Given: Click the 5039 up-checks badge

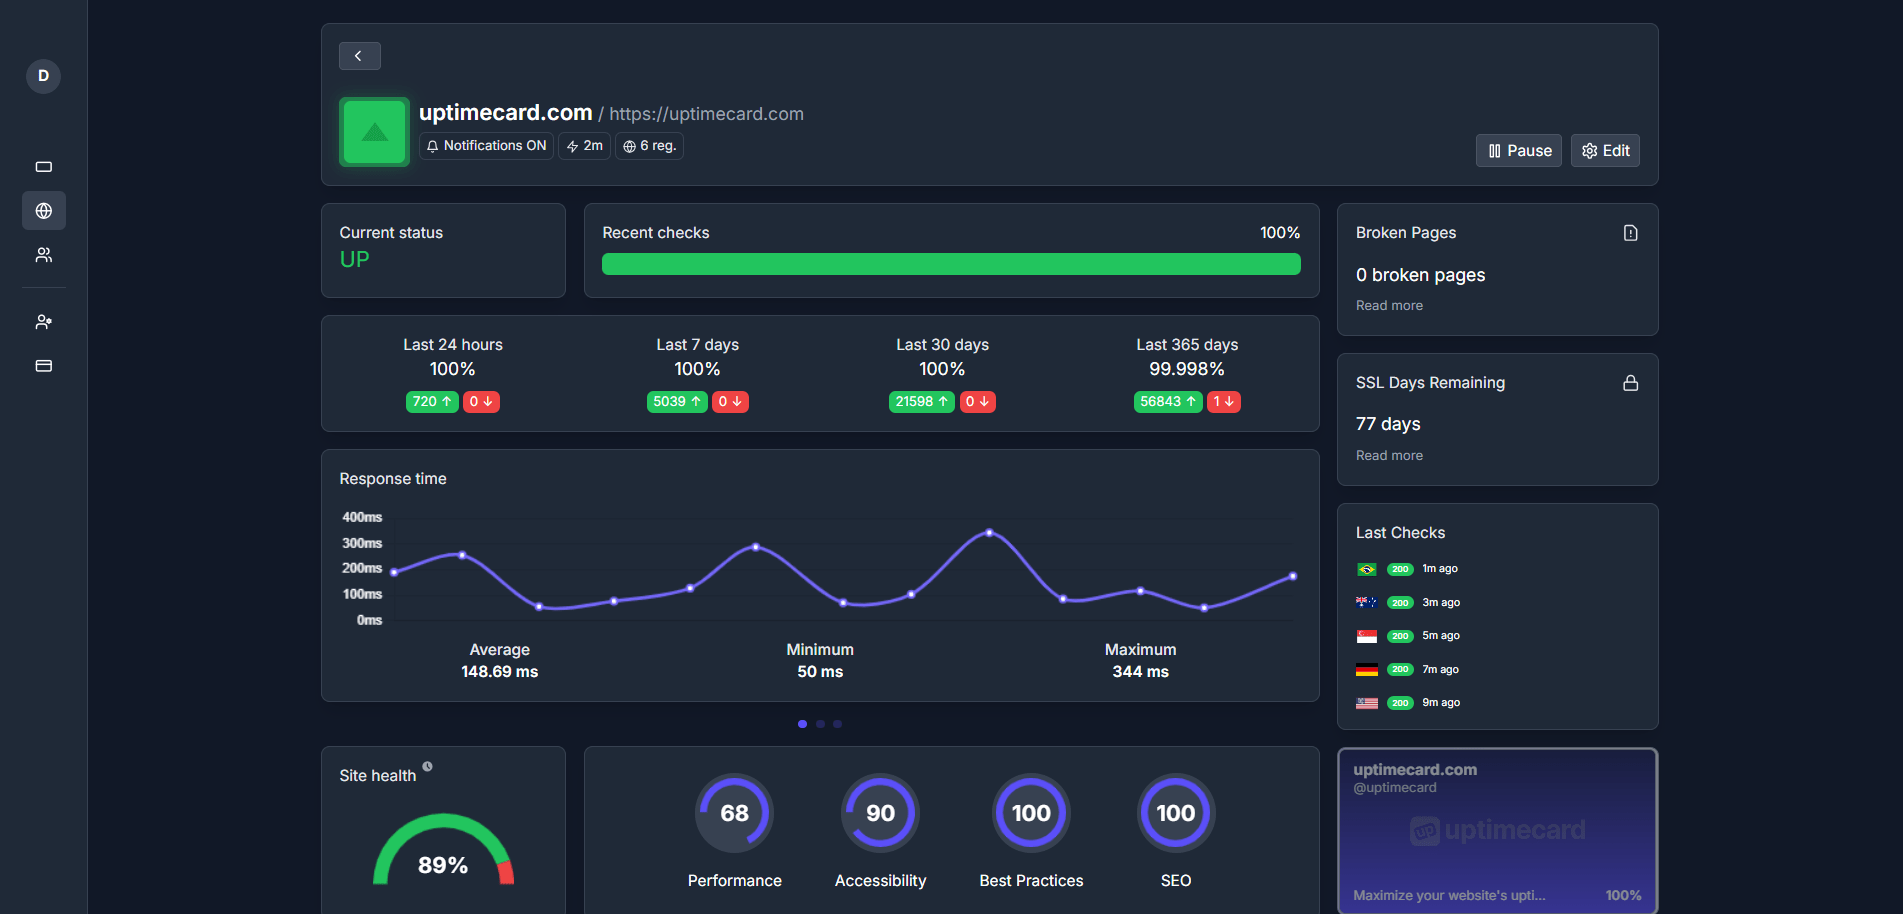Looking at the screenshot, I should click(677, 402).
